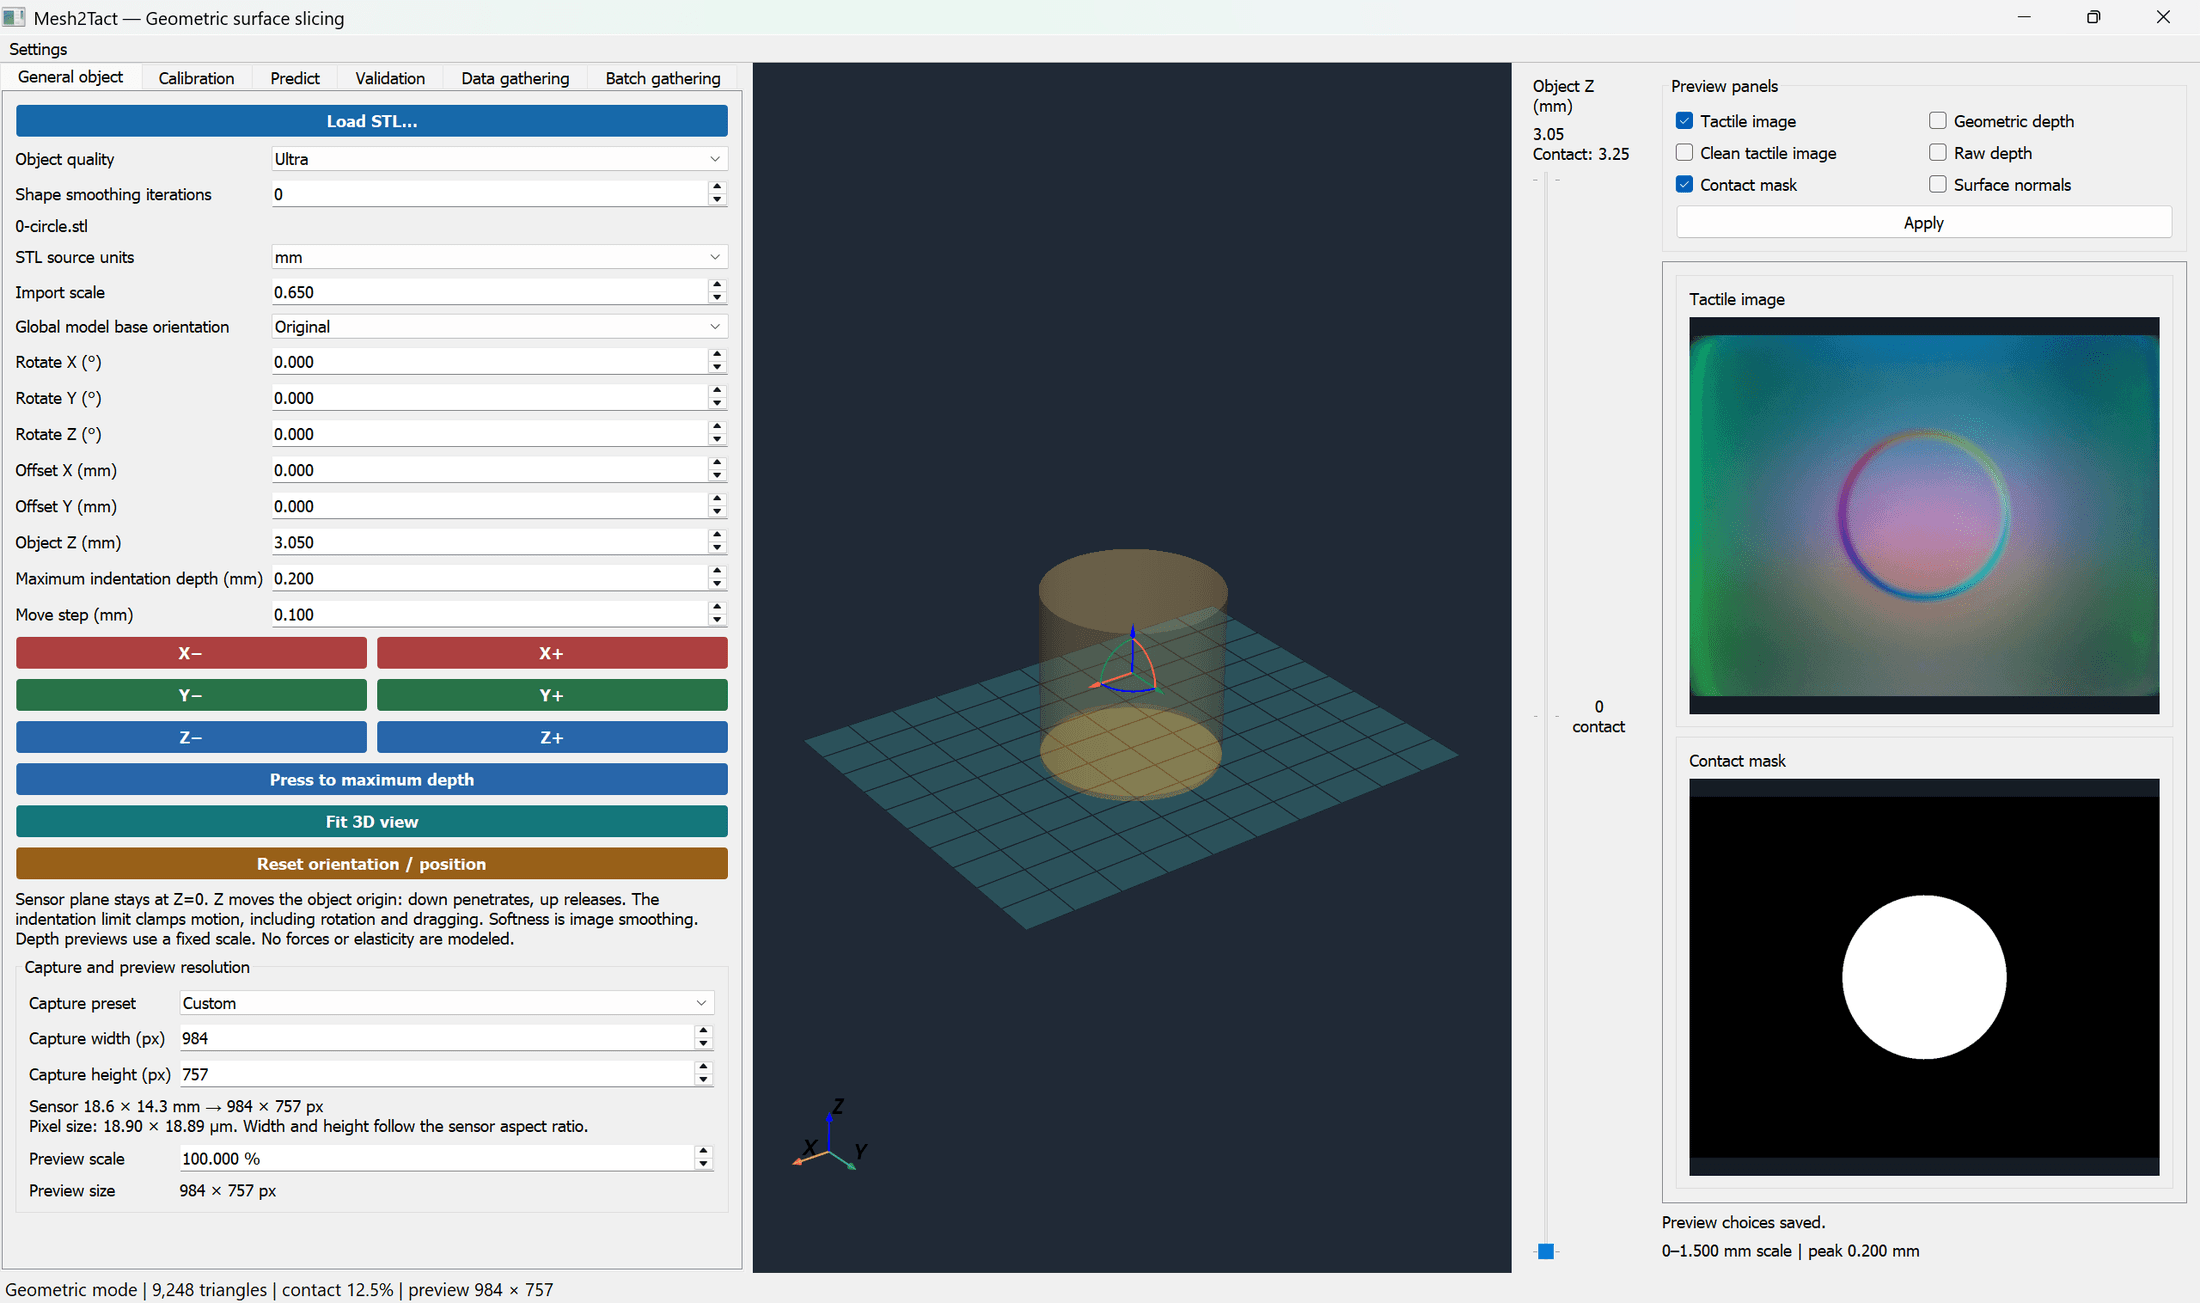The image size is (2200, 1303).
Task: Open the Settings menu
Action: click(38, 49)
